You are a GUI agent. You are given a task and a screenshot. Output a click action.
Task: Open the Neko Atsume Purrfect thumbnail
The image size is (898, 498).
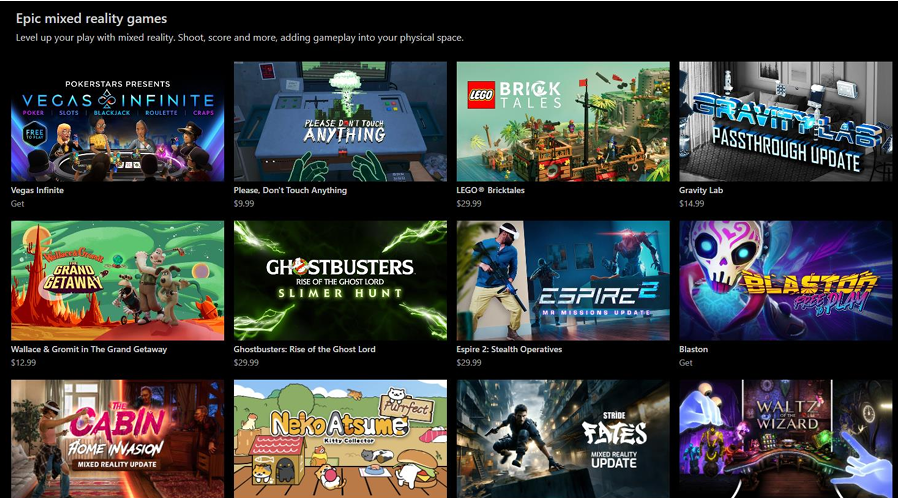(x=340, y=439)
